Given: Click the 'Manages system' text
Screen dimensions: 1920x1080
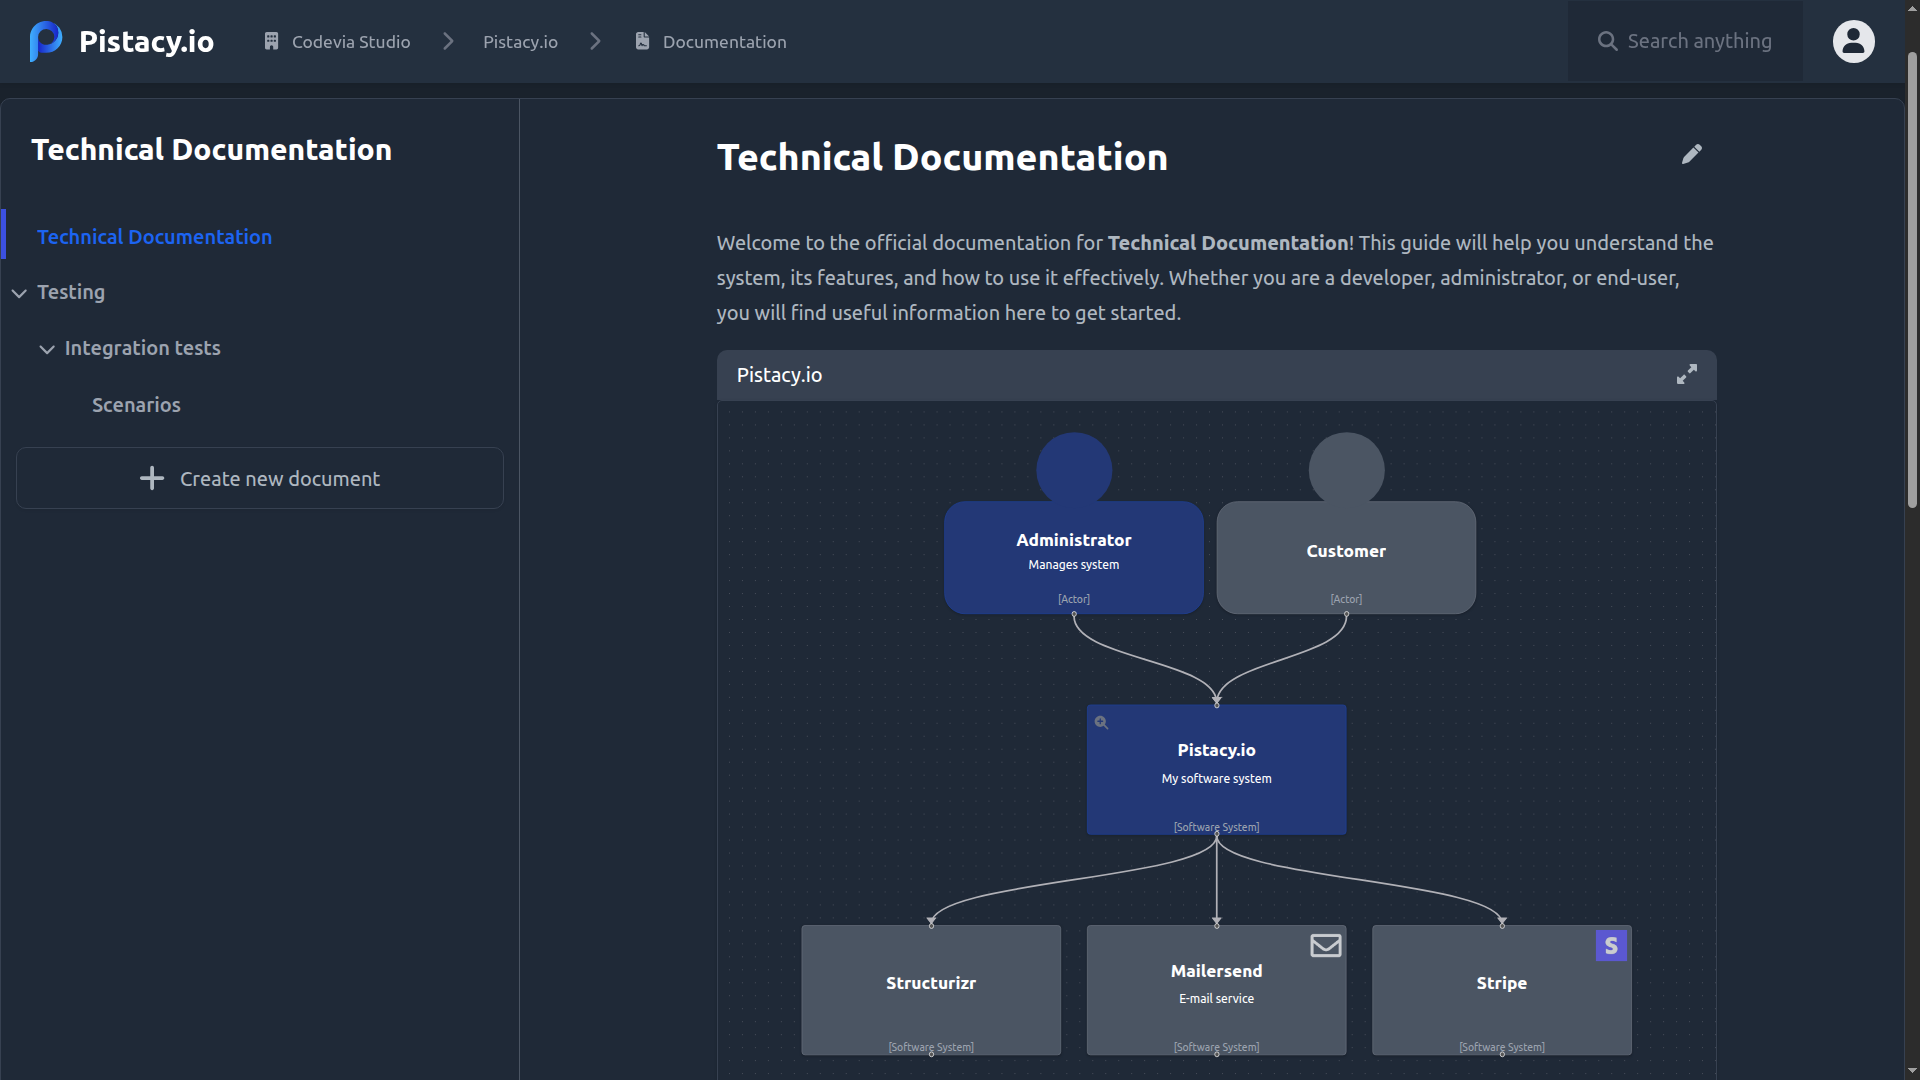Looking at the screenshot, I should point(1074,565).
